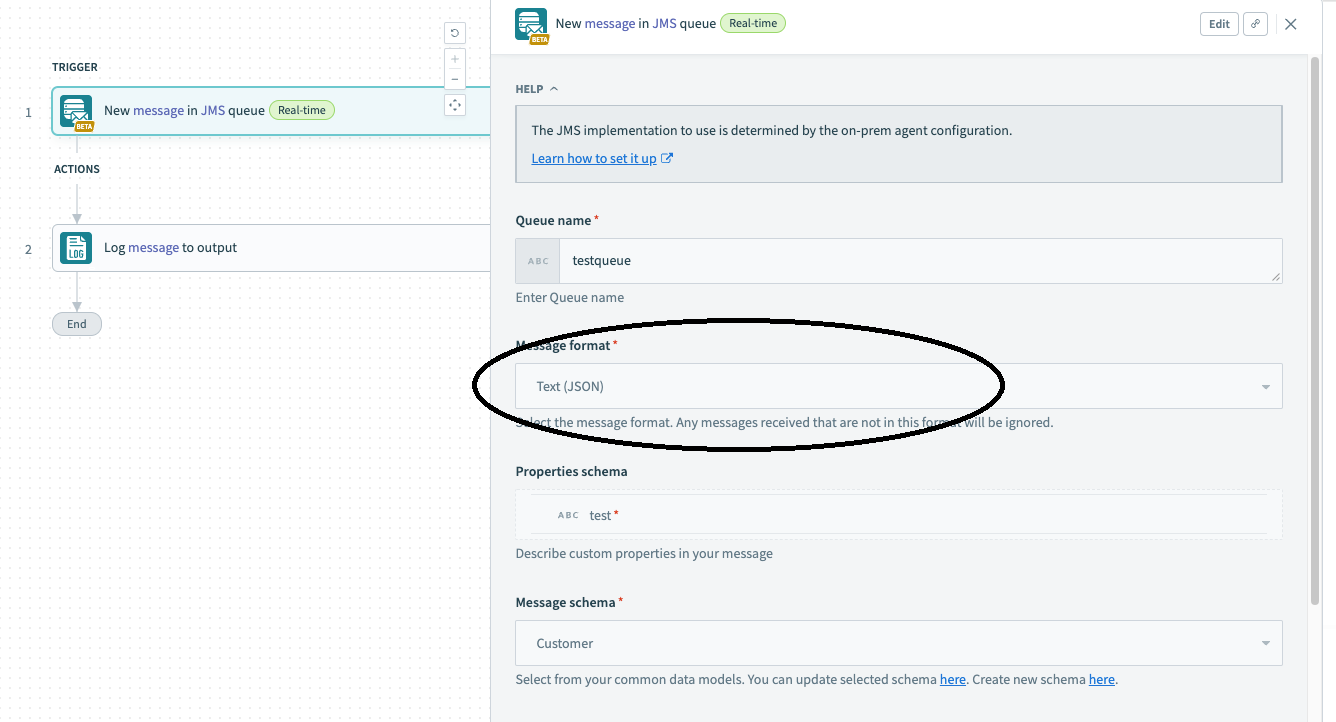1336x722 pixels.
Task: Collapse the HELP section
Action: (537, 89)
